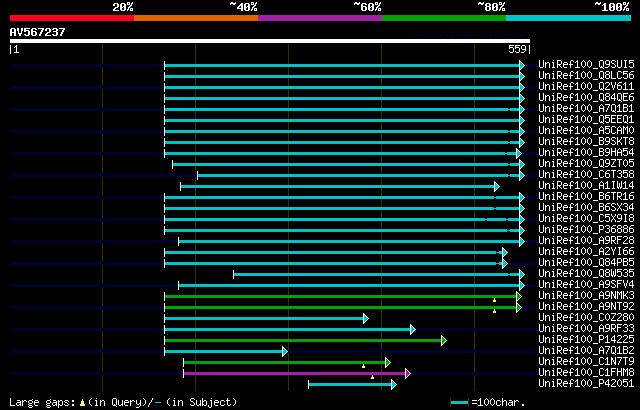640x410 pixels.
Task: Click the UniRef100_Q9SUI5 label
Action: 586,64
